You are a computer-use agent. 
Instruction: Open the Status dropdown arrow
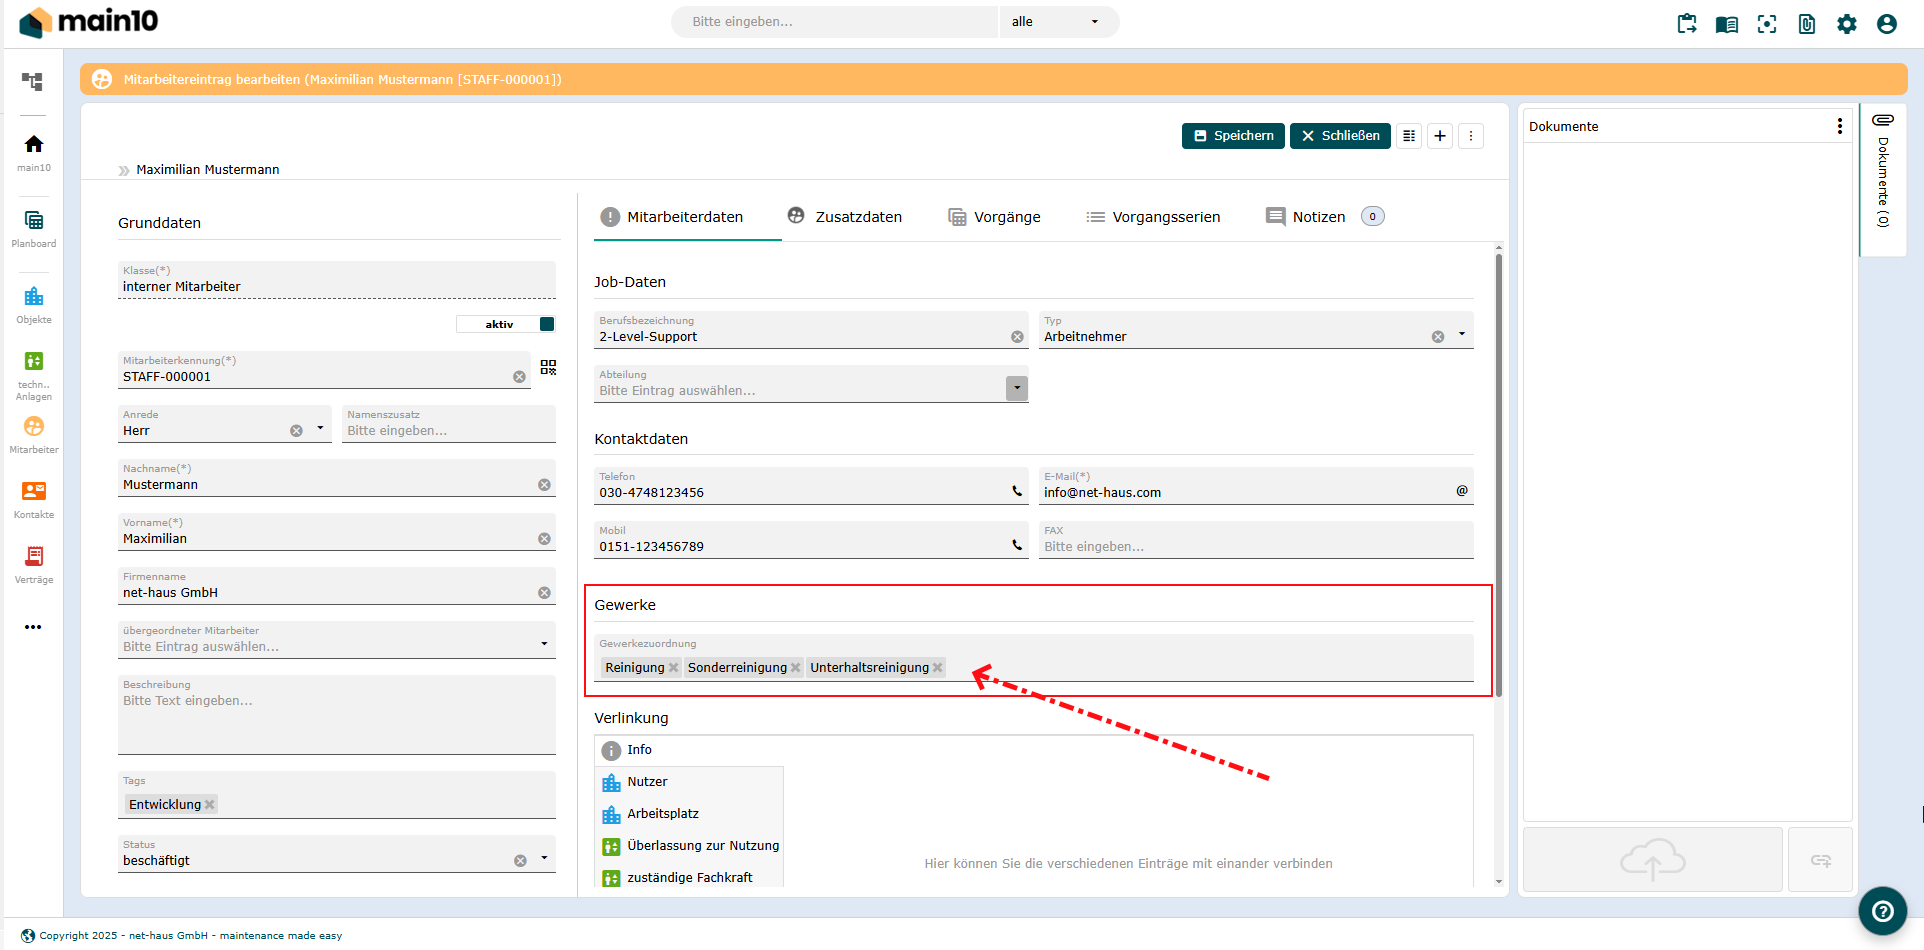[544, 858]
